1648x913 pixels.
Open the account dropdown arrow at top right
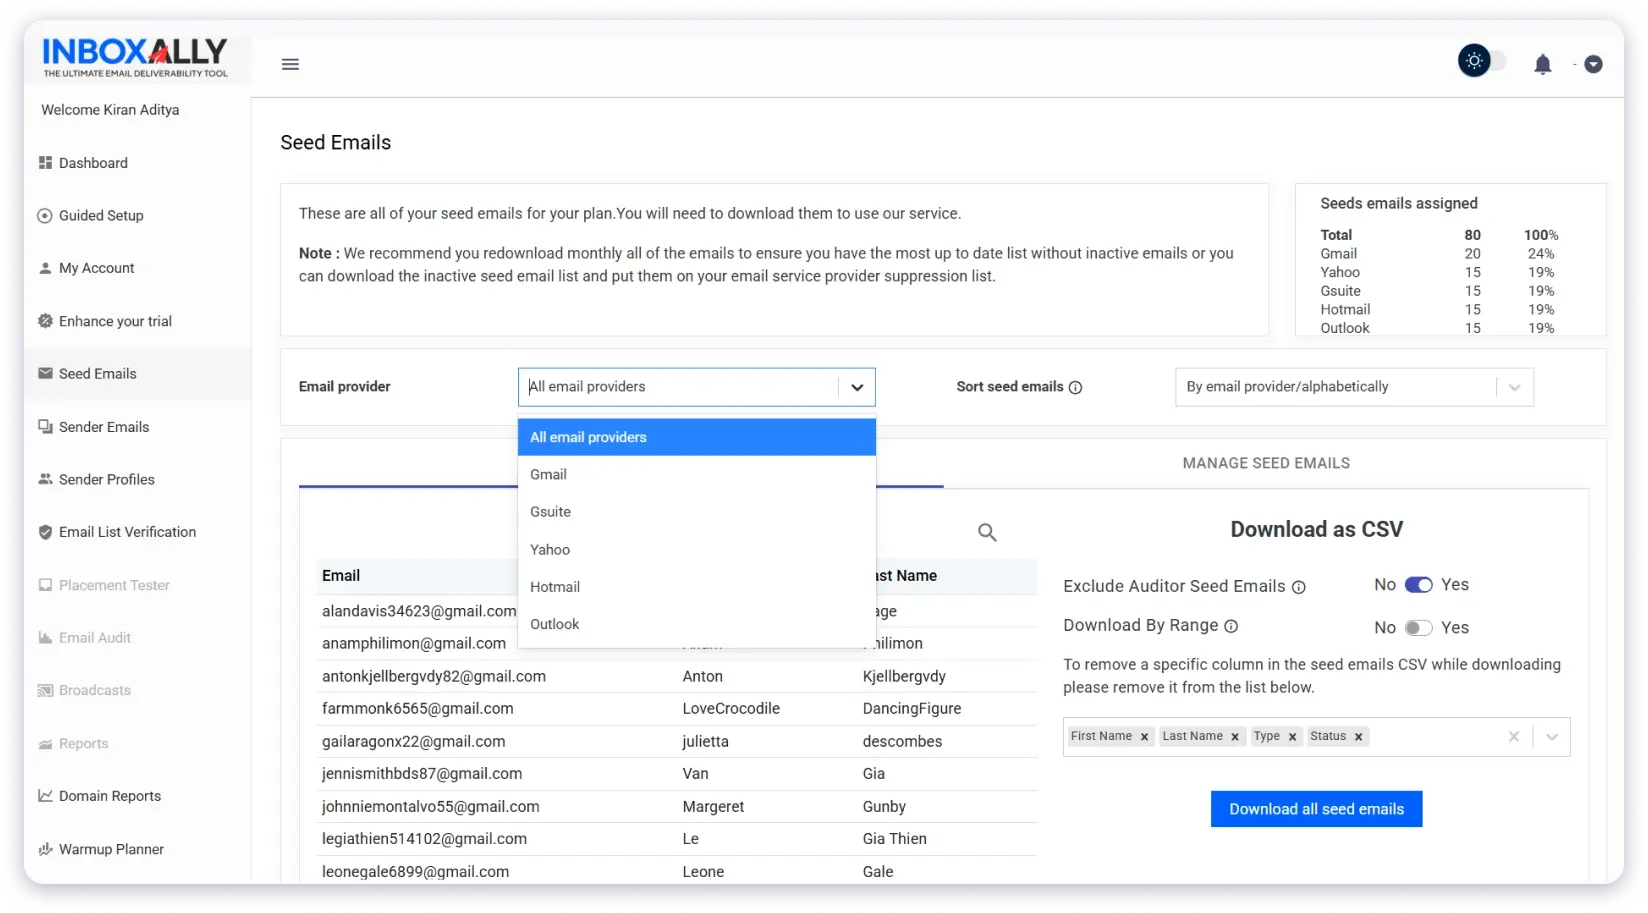point(1594,64)
